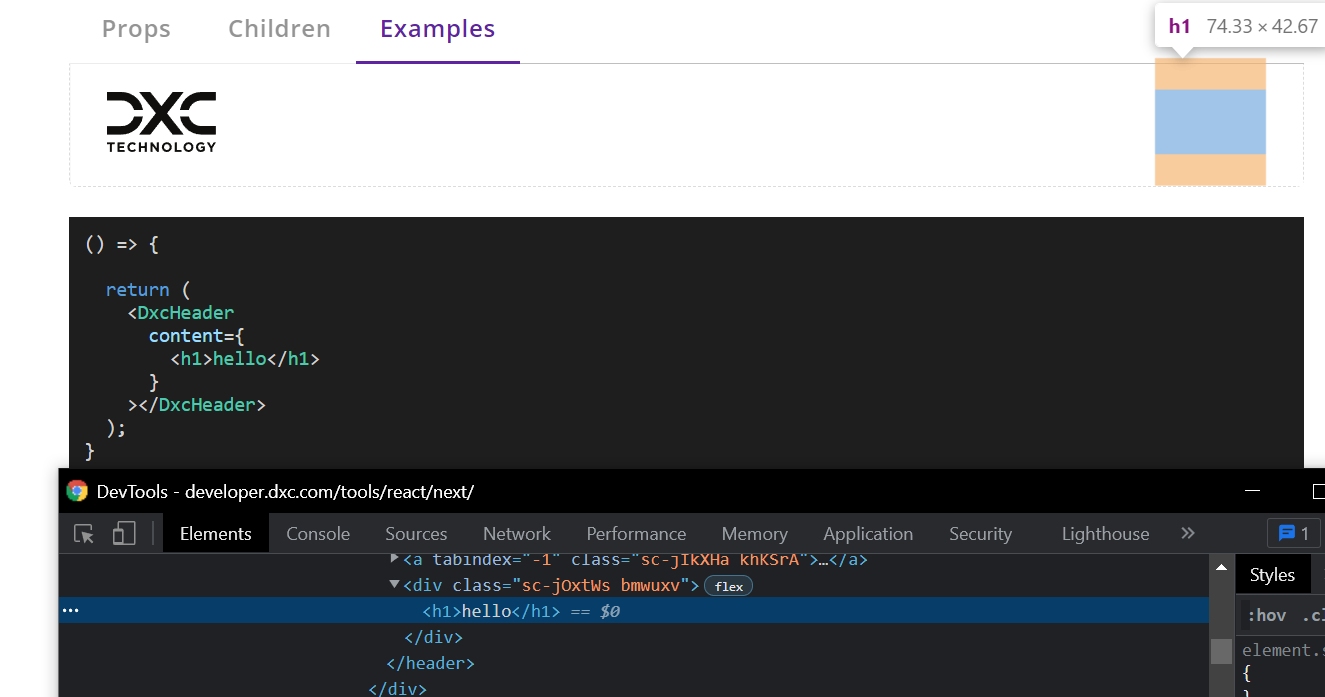Image resolution: width=1325 pixels, height=697 pixels.
Task: Expand the anchor tag sc-jIkXHa node
Action: pos(394,558)
